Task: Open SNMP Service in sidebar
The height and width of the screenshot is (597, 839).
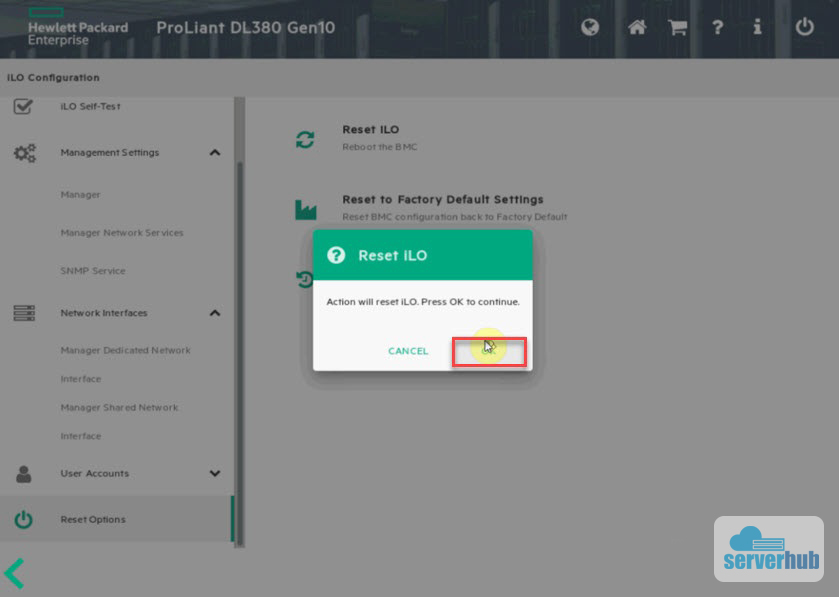Action: (x=92, y=271)
